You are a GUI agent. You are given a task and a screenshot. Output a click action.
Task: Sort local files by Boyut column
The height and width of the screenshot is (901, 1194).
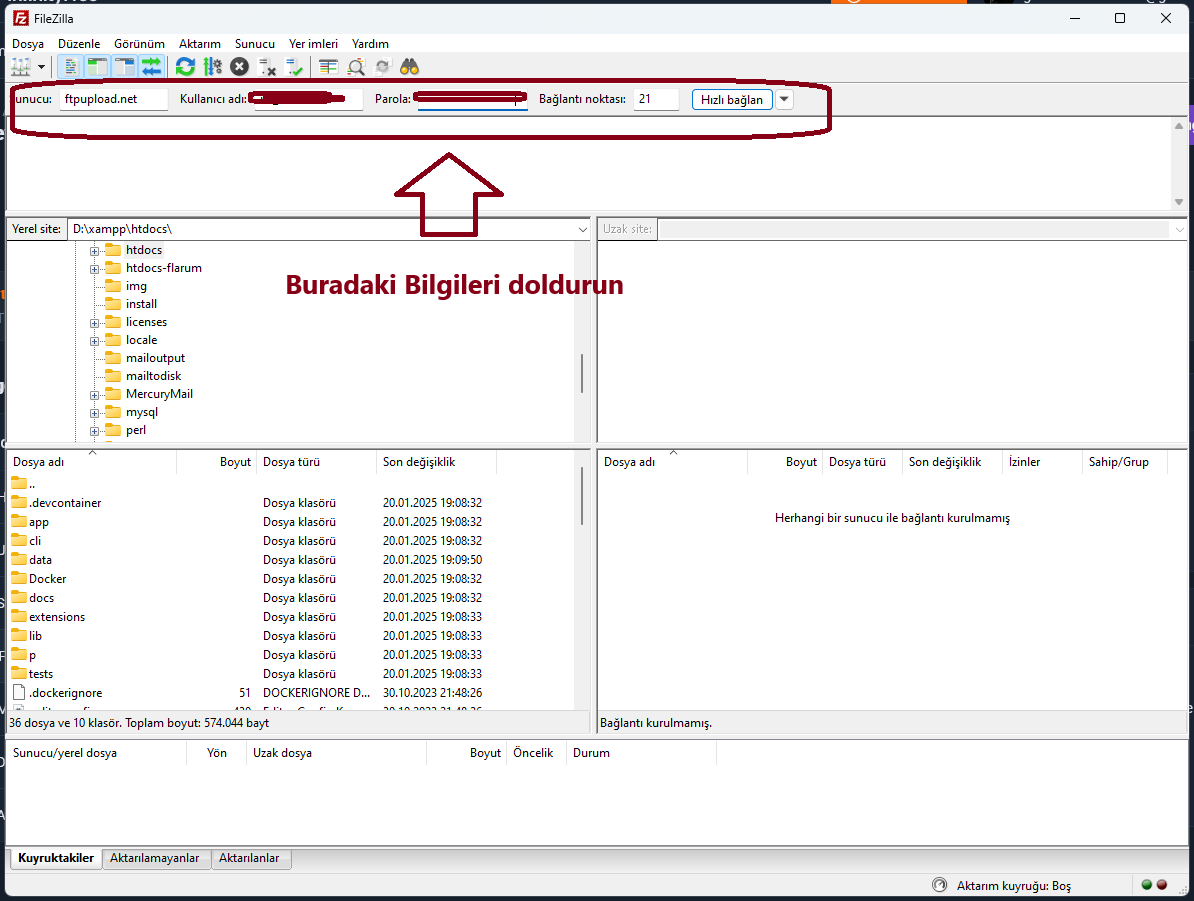click(x=217, y=462)
